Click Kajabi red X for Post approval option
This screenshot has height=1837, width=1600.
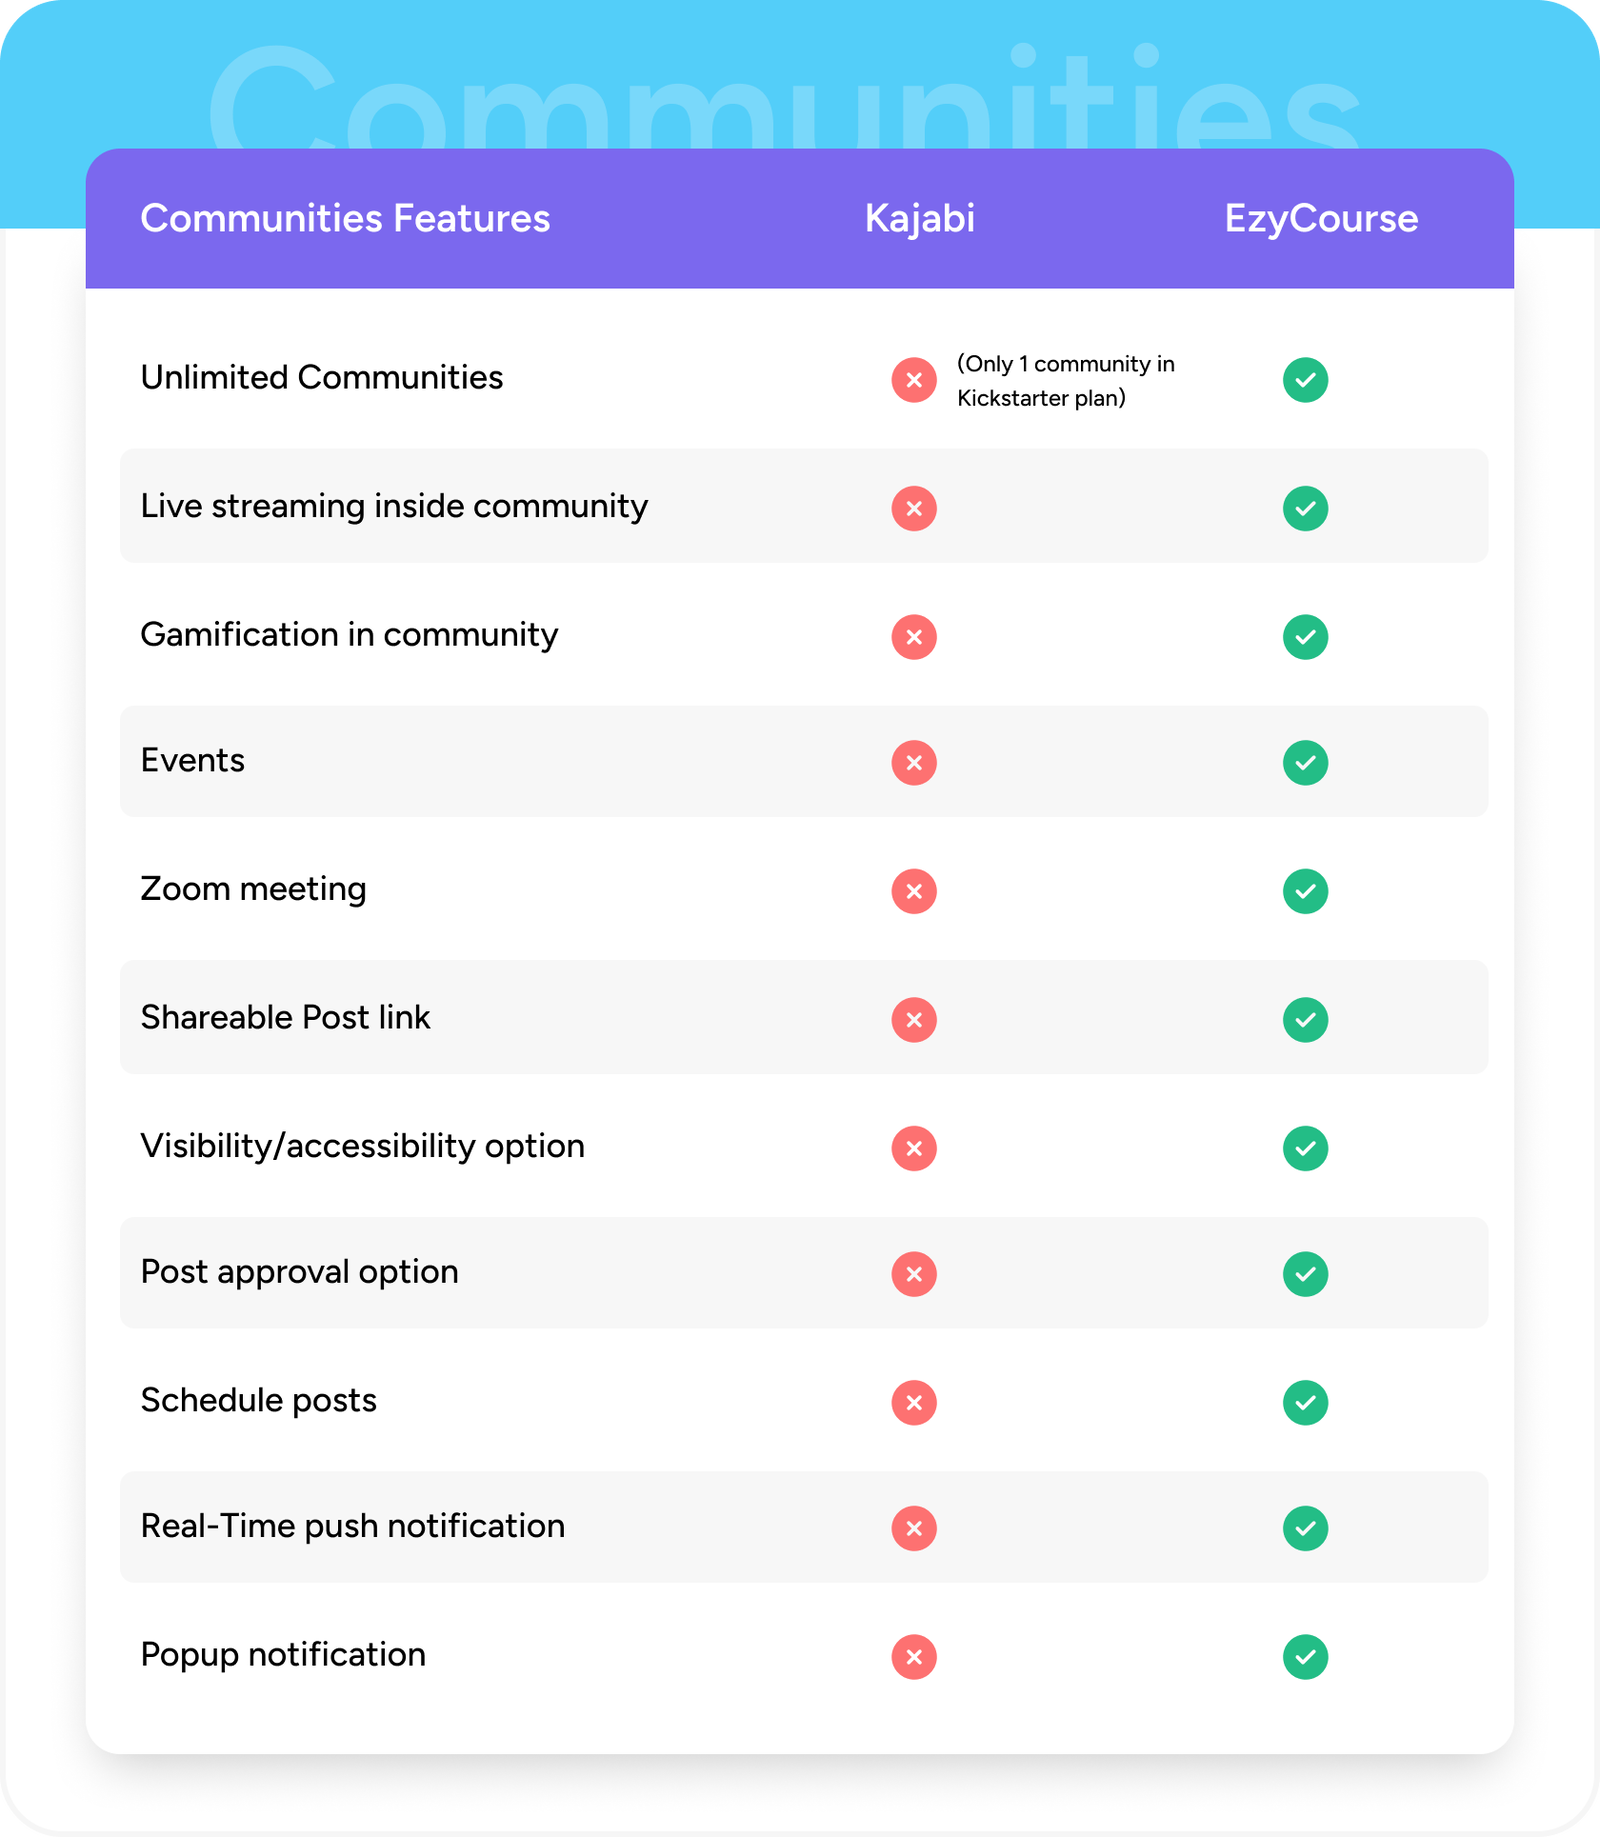(914, 1274)
